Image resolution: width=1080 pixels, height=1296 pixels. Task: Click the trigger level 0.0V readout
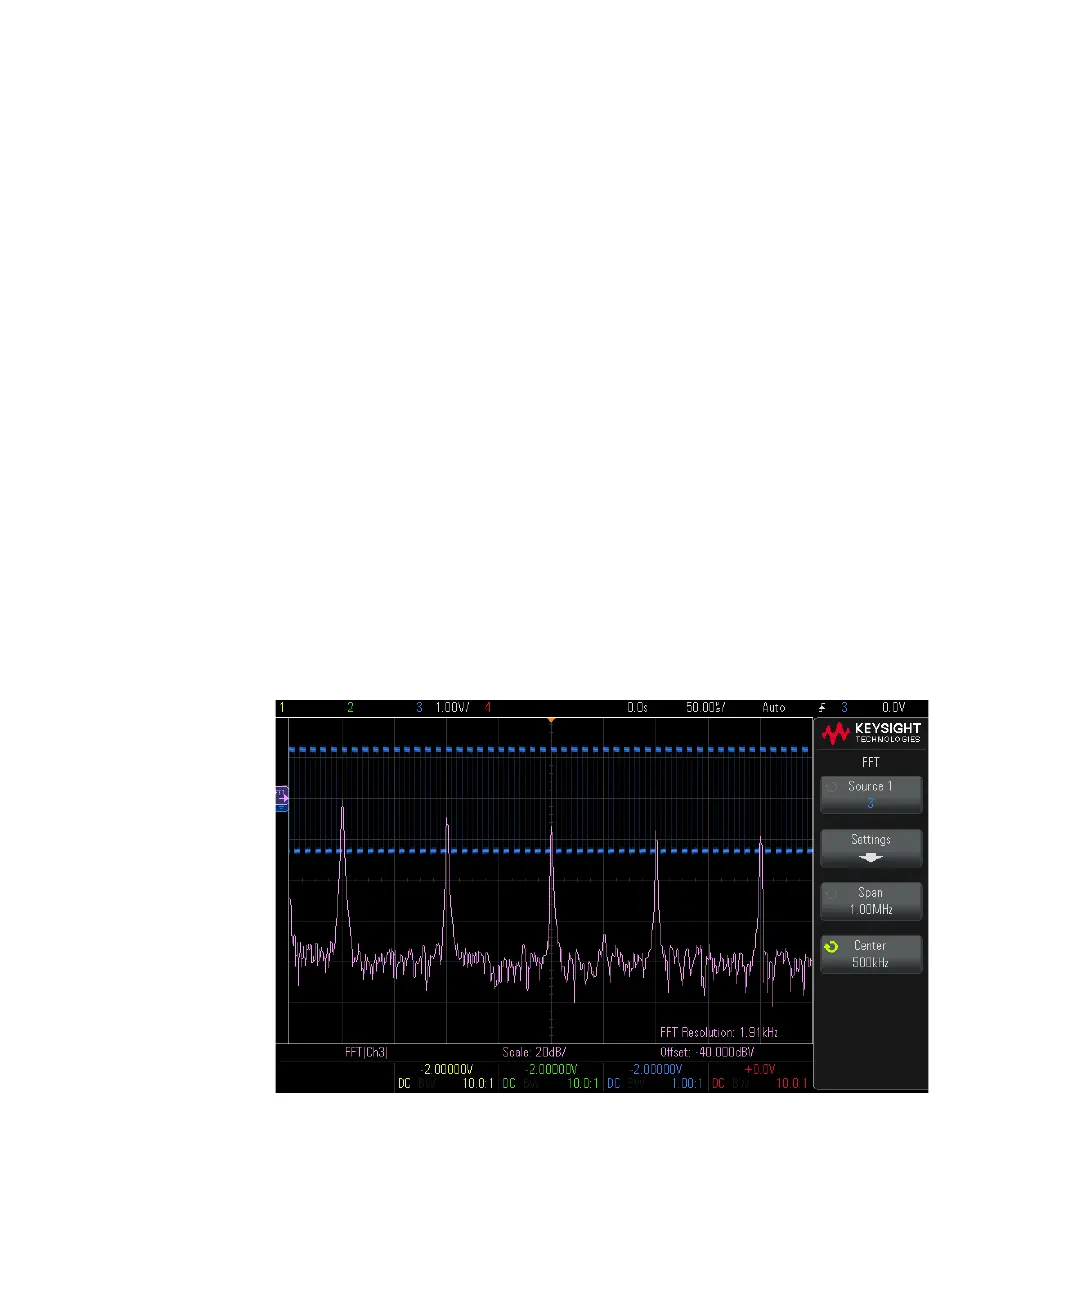(x=893, y=708)
